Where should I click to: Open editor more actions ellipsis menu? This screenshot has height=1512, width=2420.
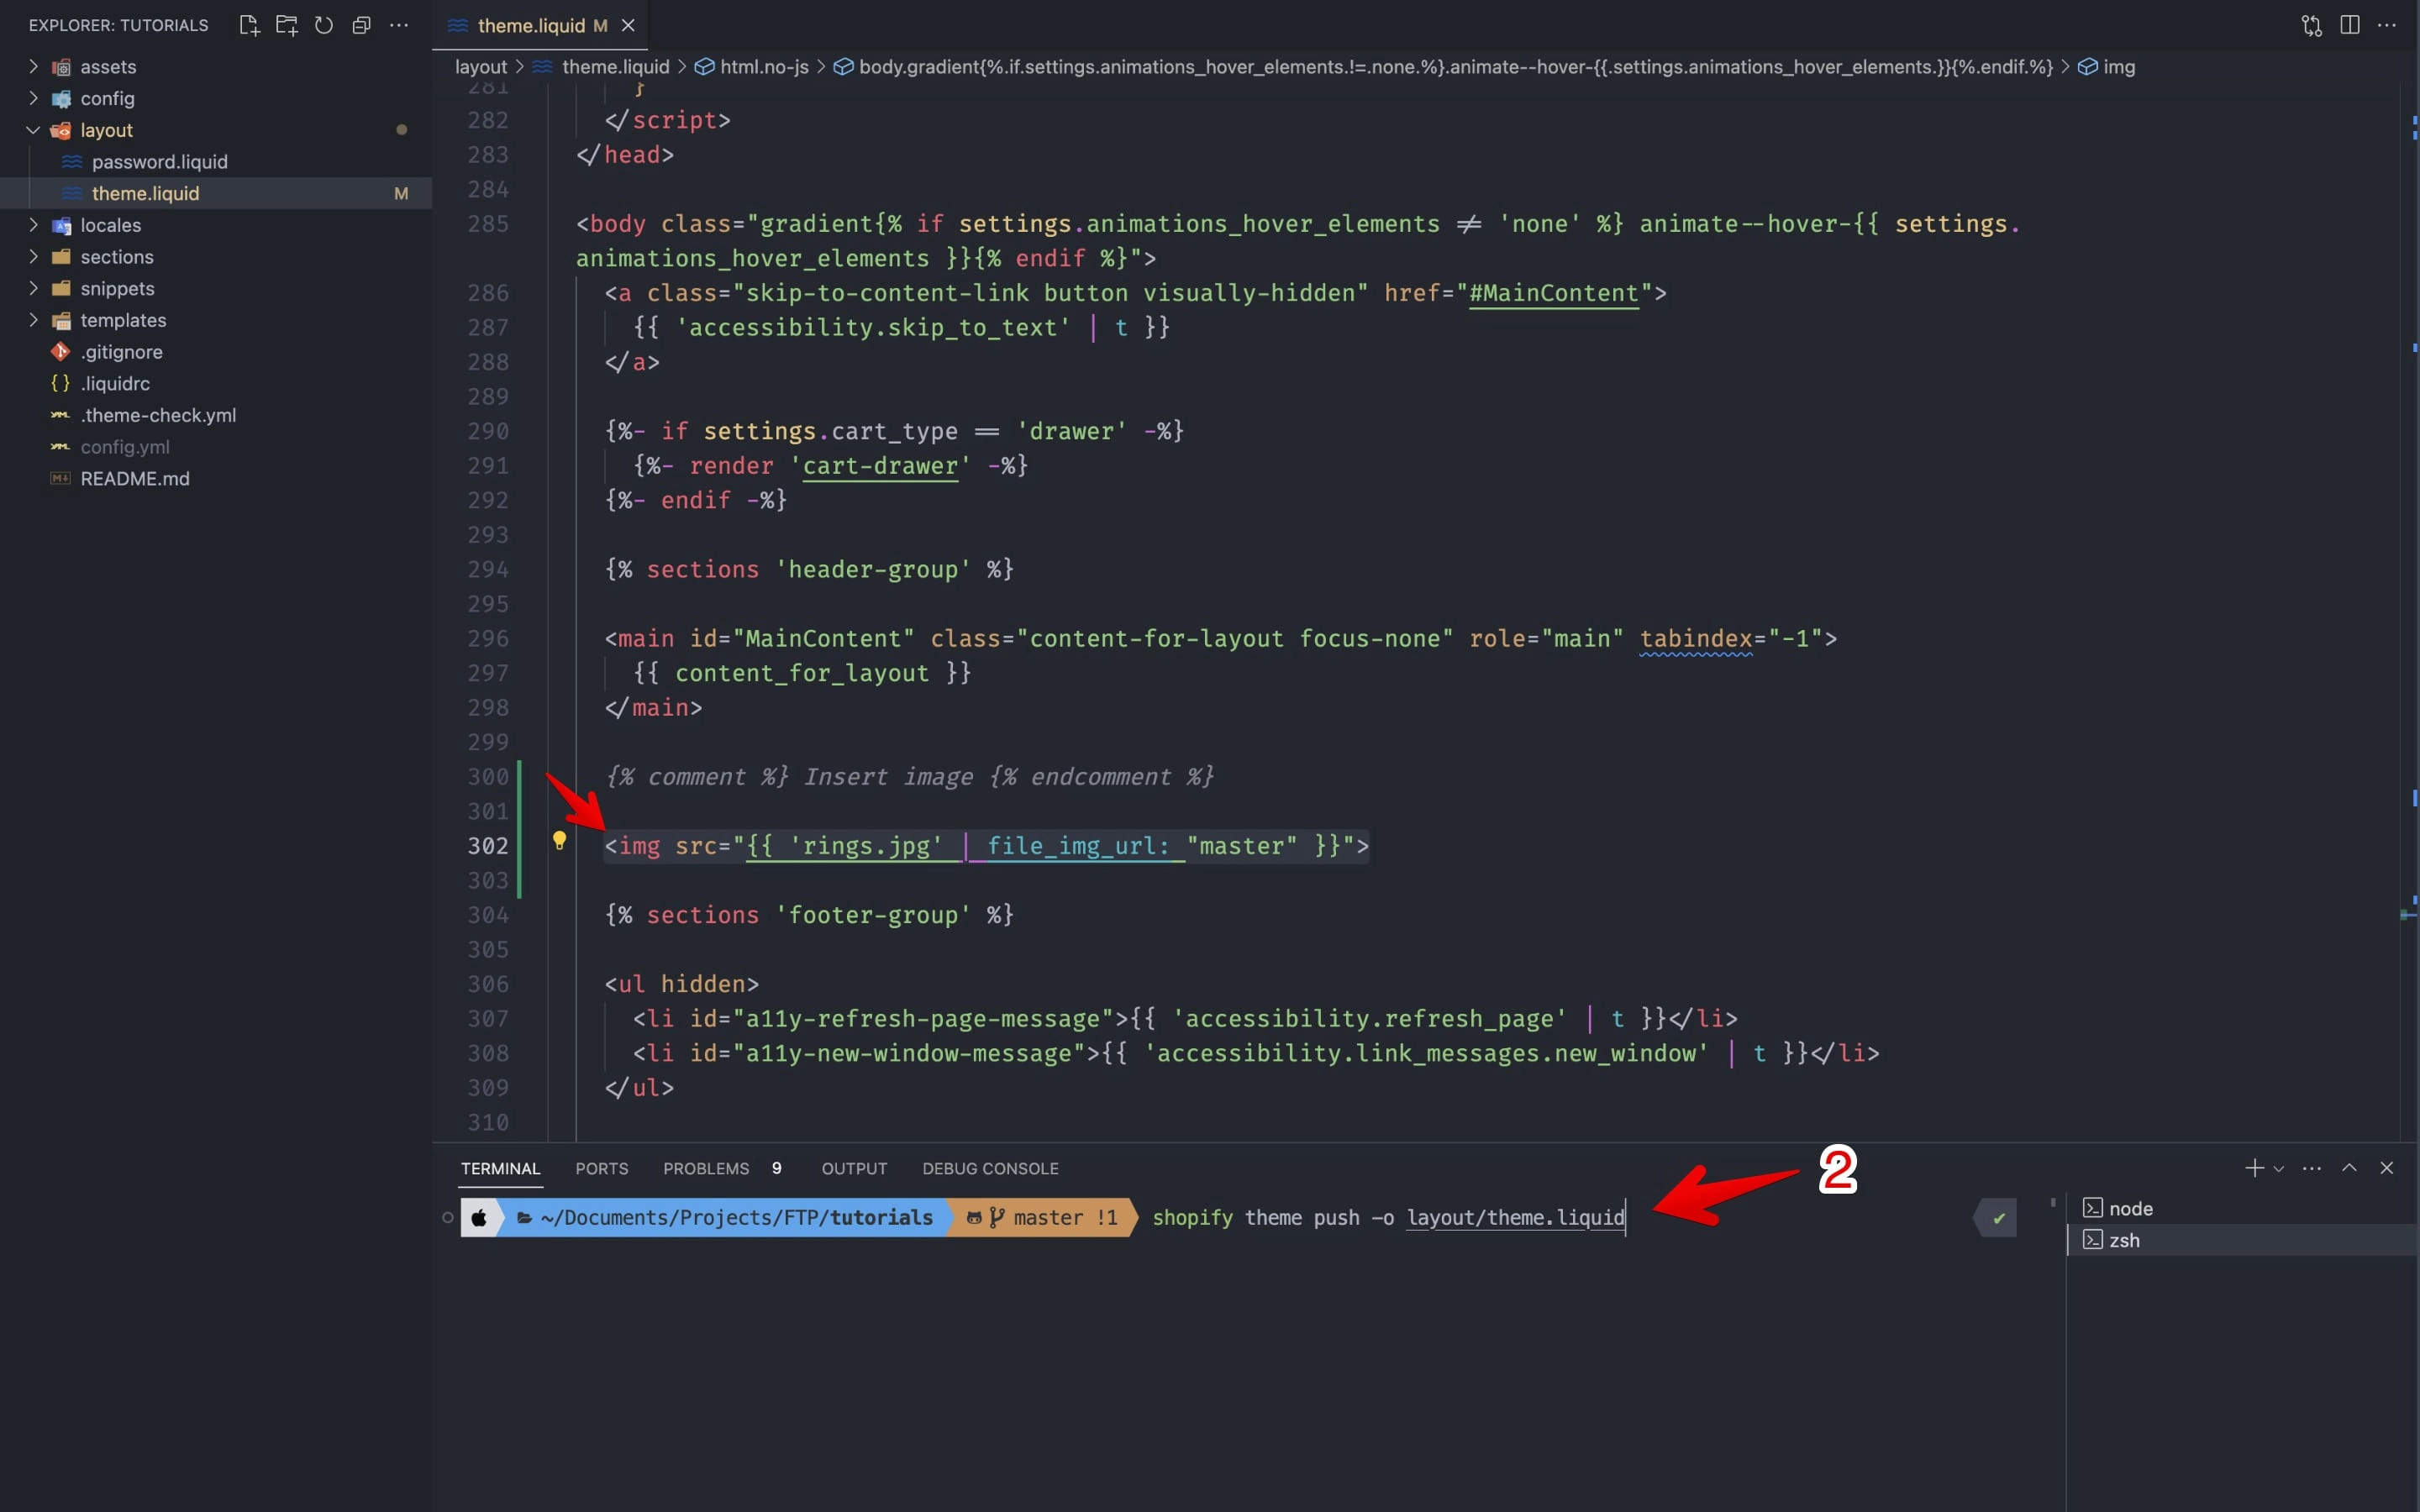point(2387,25)
